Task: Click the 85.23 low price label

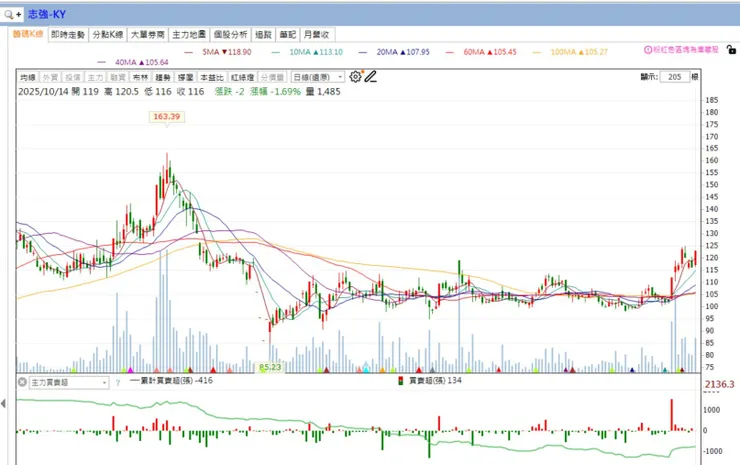Action: (269, 367)
